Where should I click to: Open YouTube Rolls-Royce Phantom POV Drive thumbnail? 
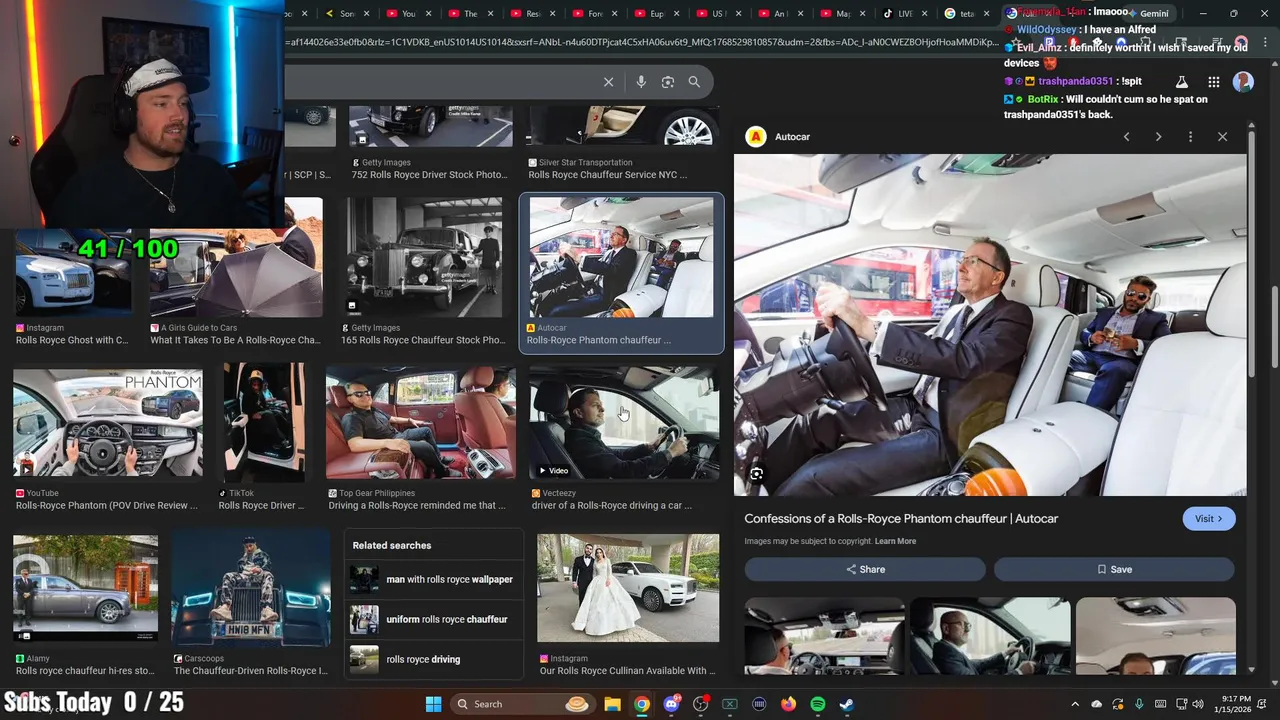108,422
